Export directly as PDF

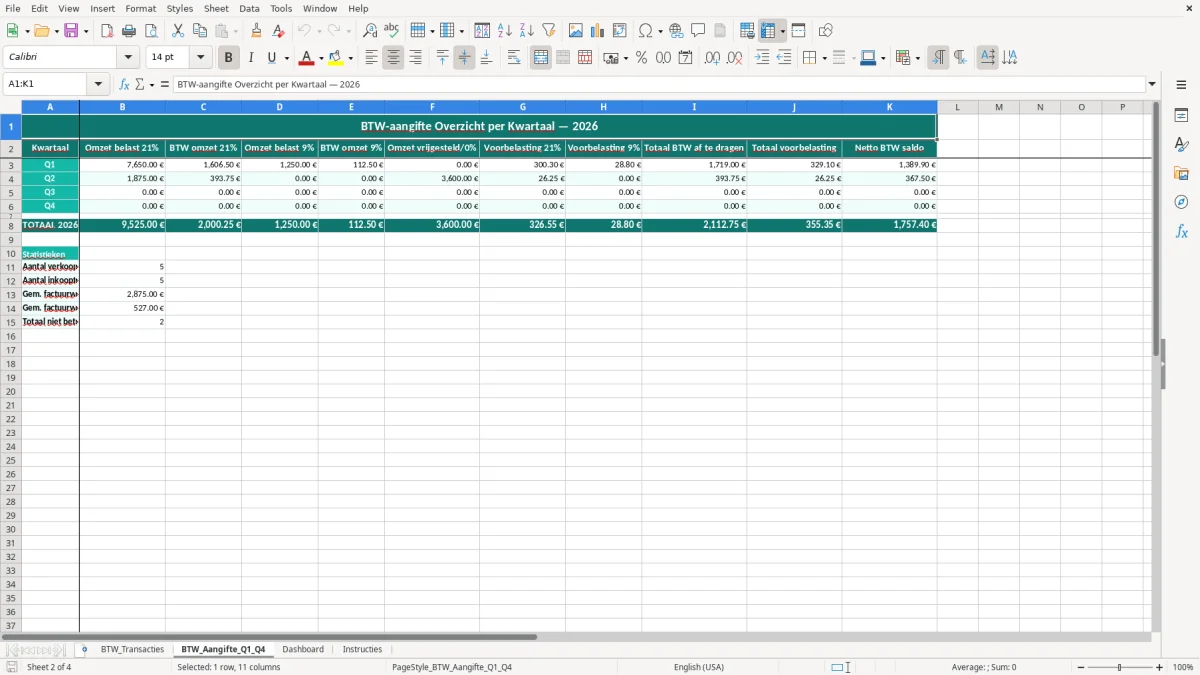point(107,31)
